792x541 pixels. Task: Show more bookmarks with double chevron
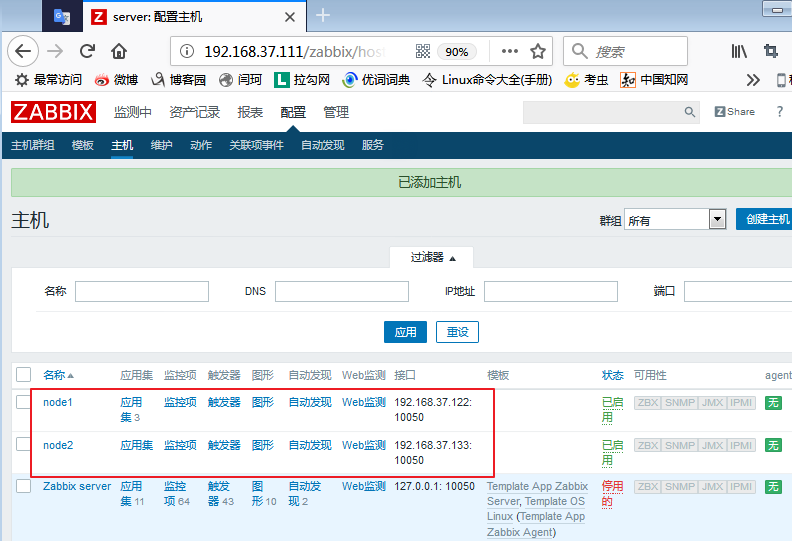[x=753, y=80]
